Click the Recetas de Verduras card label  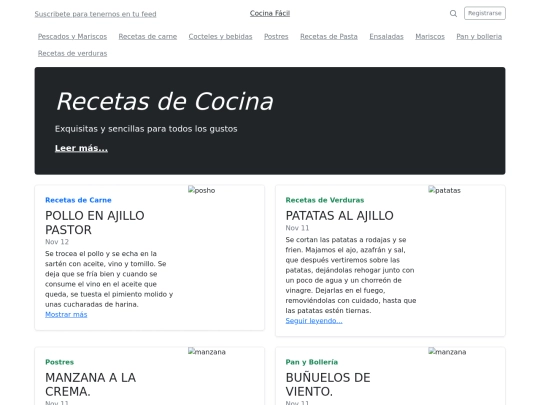click(x=325, y=200)
